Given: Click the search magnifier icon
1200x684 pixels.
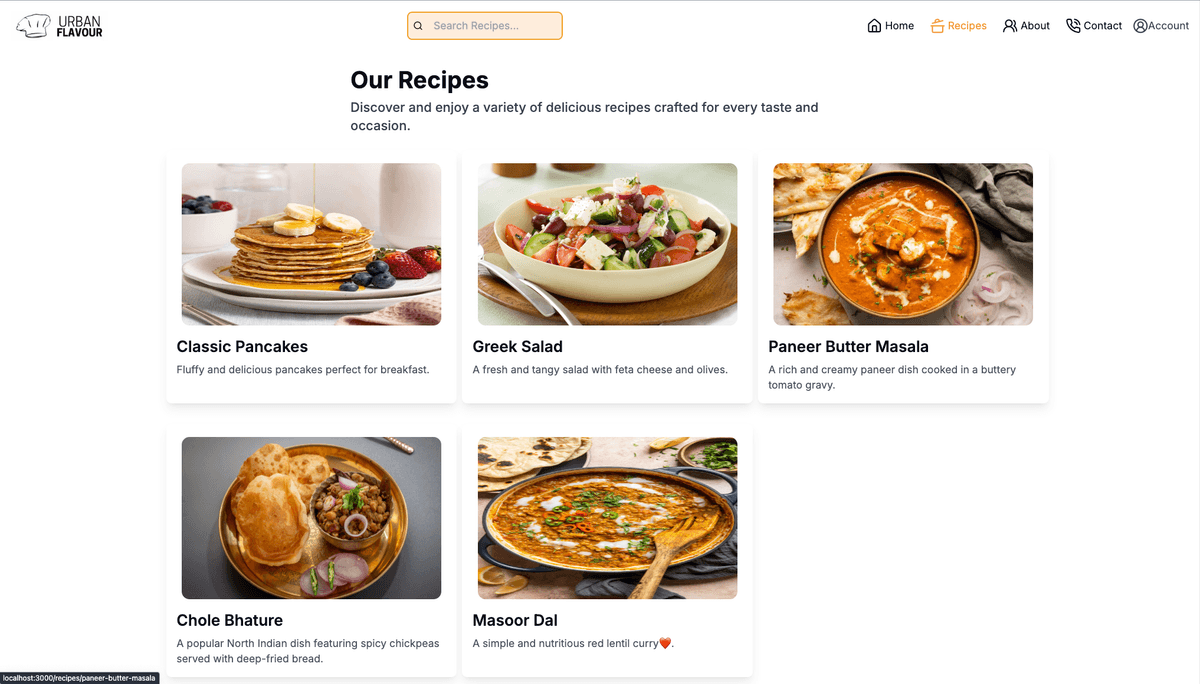Looking at the screenshot, I should click(x=419, y=26).
